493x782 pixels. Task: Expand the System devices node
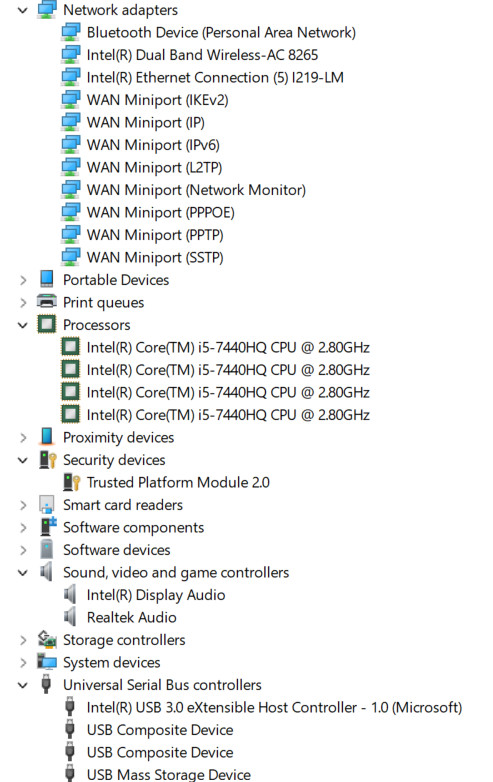coord(23,663)
